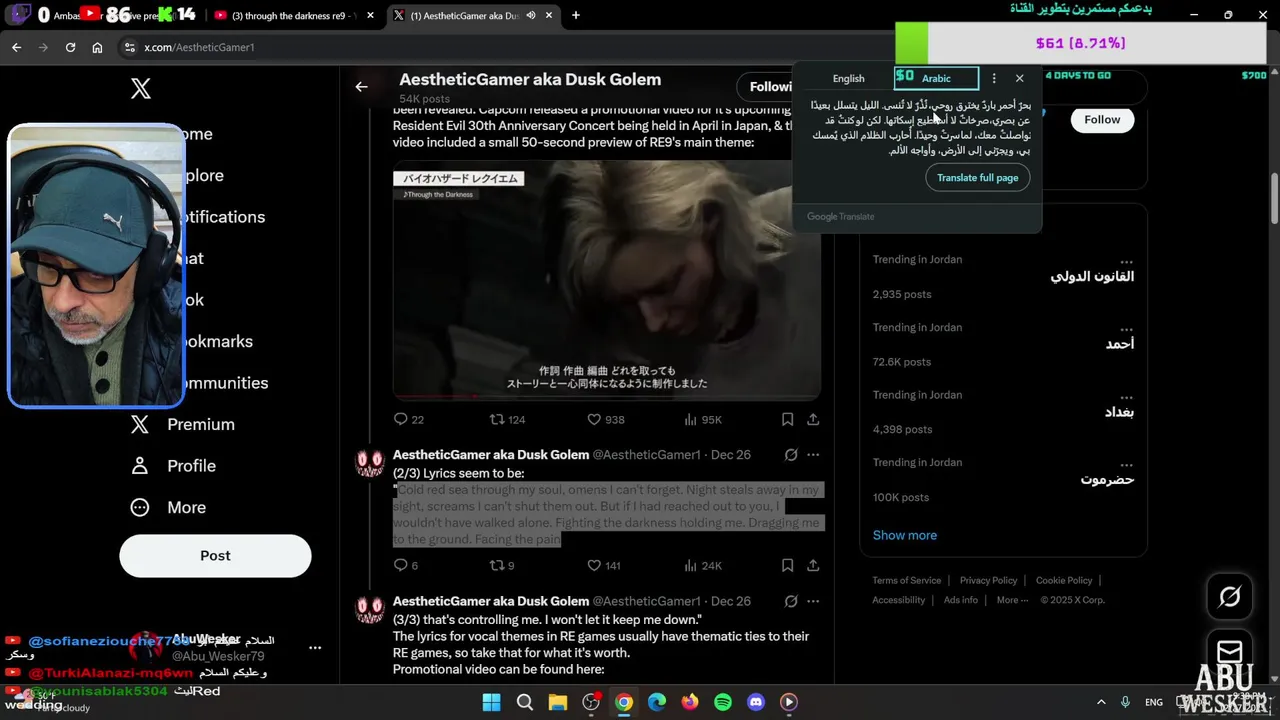Open more options for بغداد trend
This screenshot has width=1280, height=720.
click(1126, 396)
